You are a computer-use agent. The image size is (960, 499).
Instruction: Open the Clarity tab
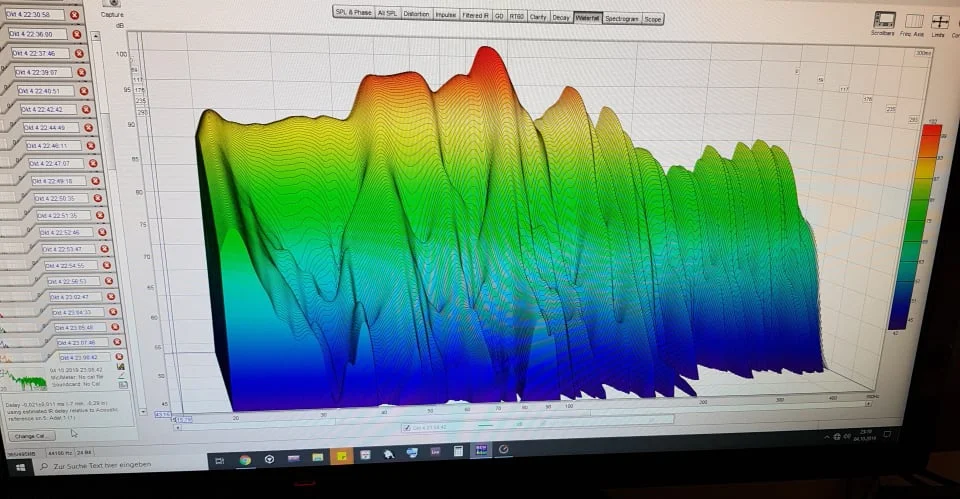[x=538, y=17]
